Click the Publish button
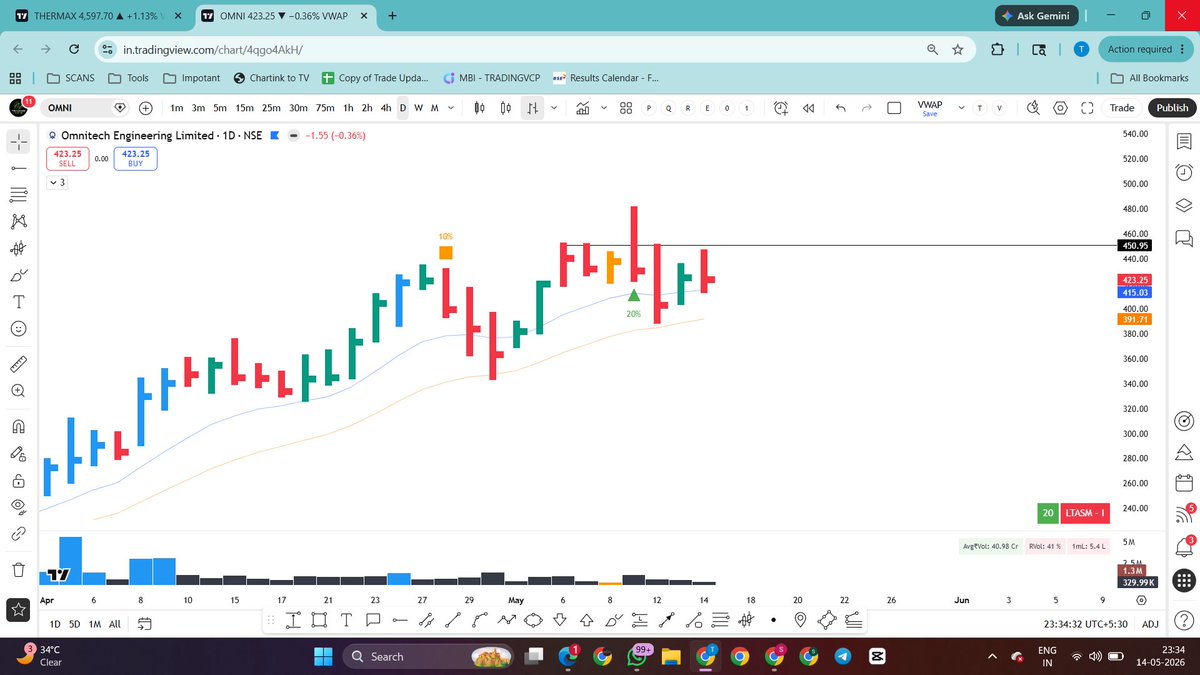 pyautogui.click(x=1172, y=108)
